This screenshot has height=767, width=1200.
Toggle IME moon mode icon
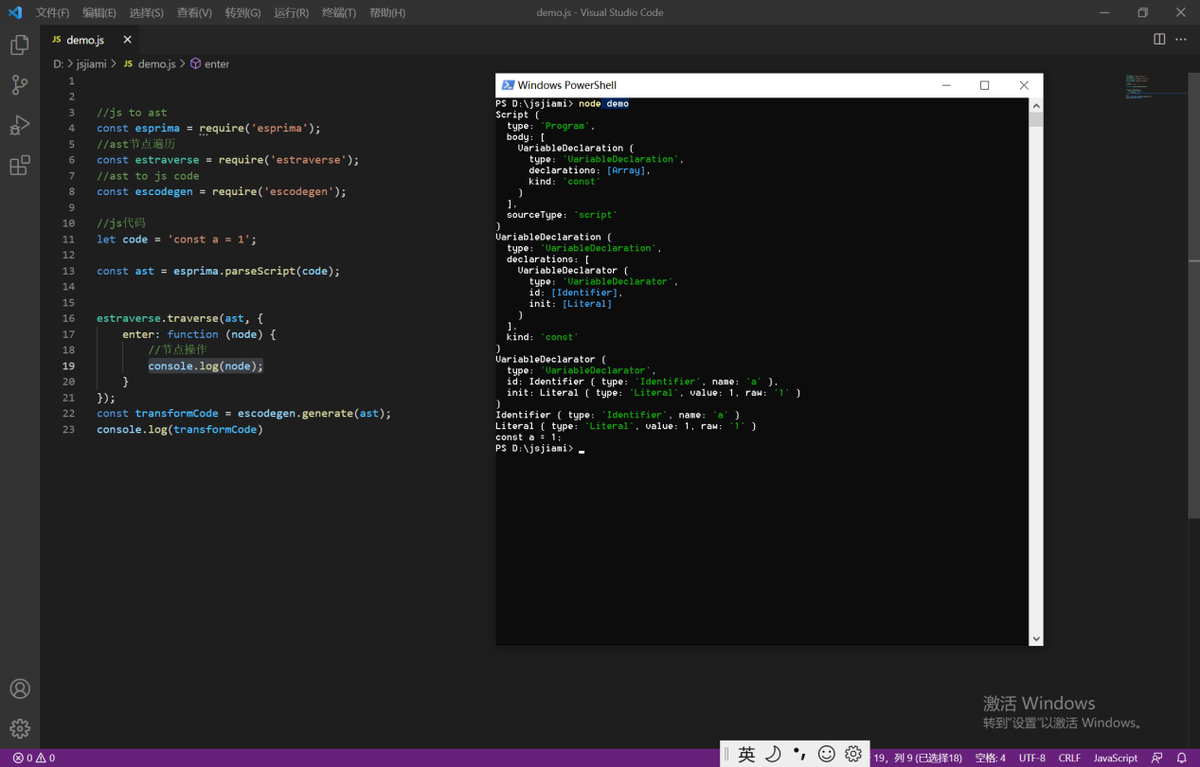tap(773, 754)
